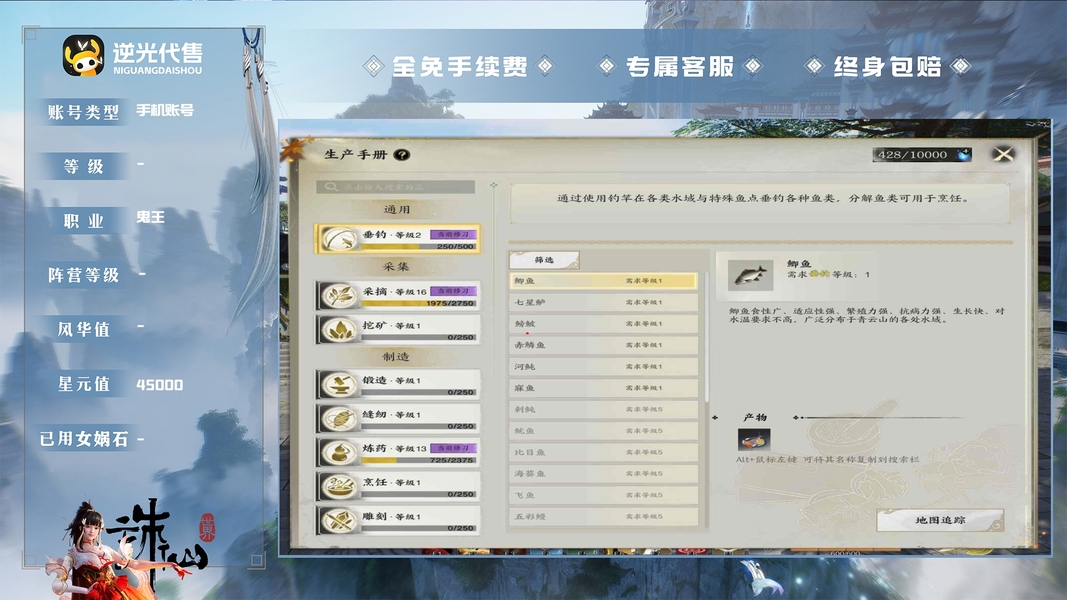The width and height of the screenshot is (1067, 600).
Task: Click the 专属客服 banner text
Action: pos(680,66)
